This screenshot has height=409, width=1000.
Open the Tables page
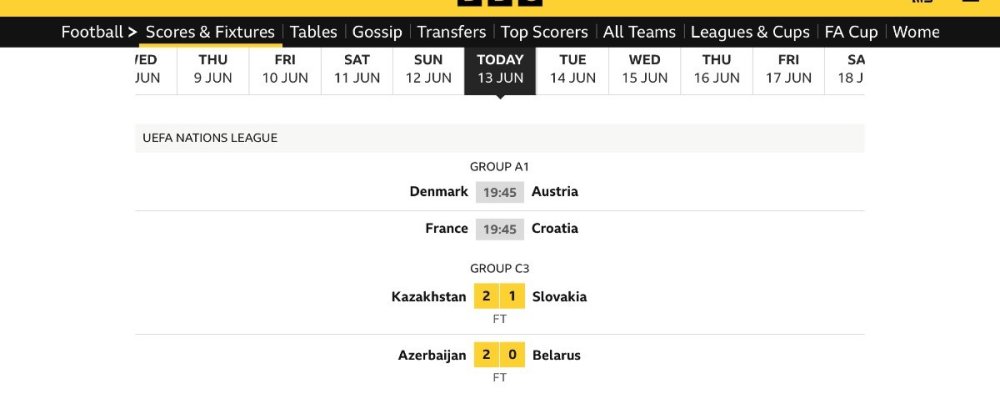[313, 32]
